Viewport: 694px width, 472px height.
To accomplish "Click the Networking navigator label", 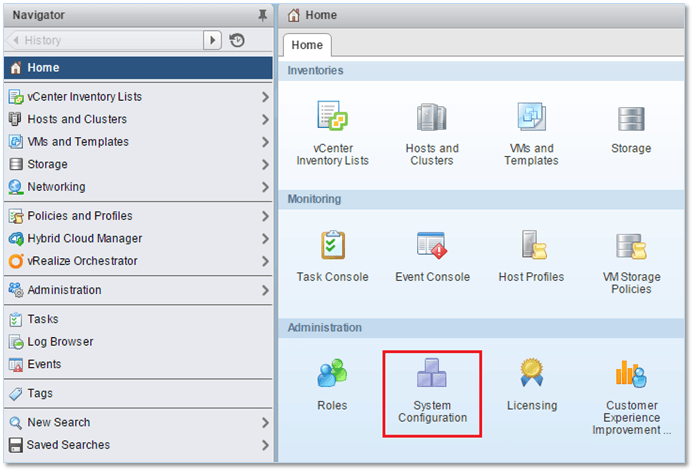I will point(56,187).
